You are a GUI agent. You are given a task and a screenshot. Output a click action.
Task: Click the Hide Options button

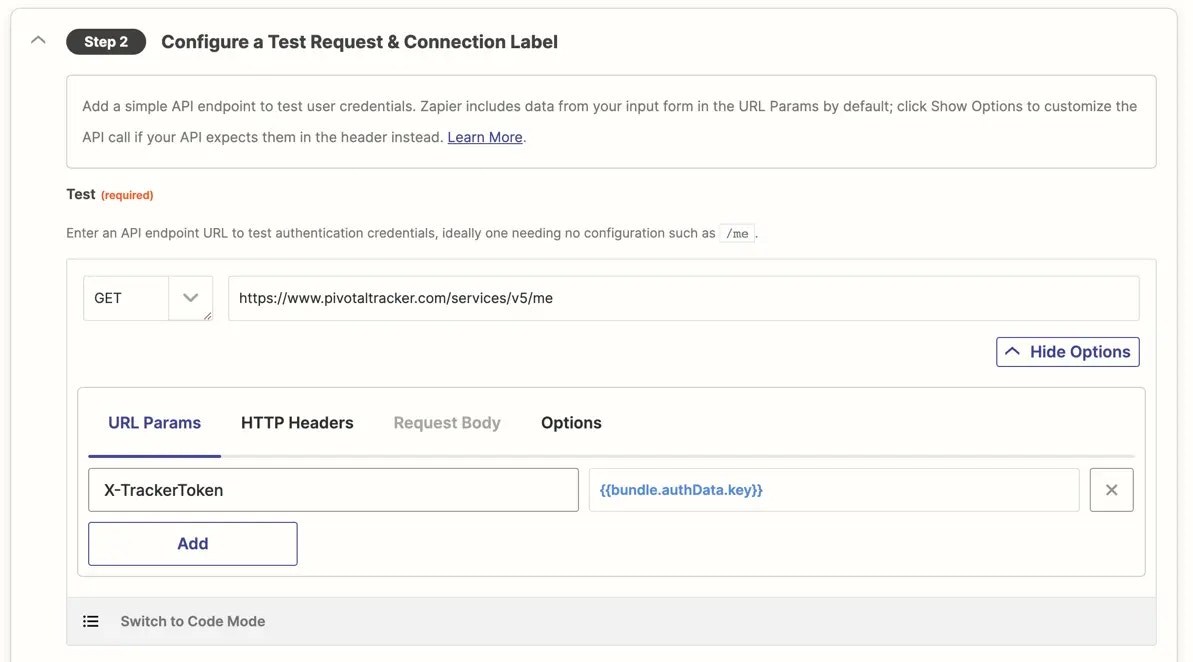click(1067, 352)
